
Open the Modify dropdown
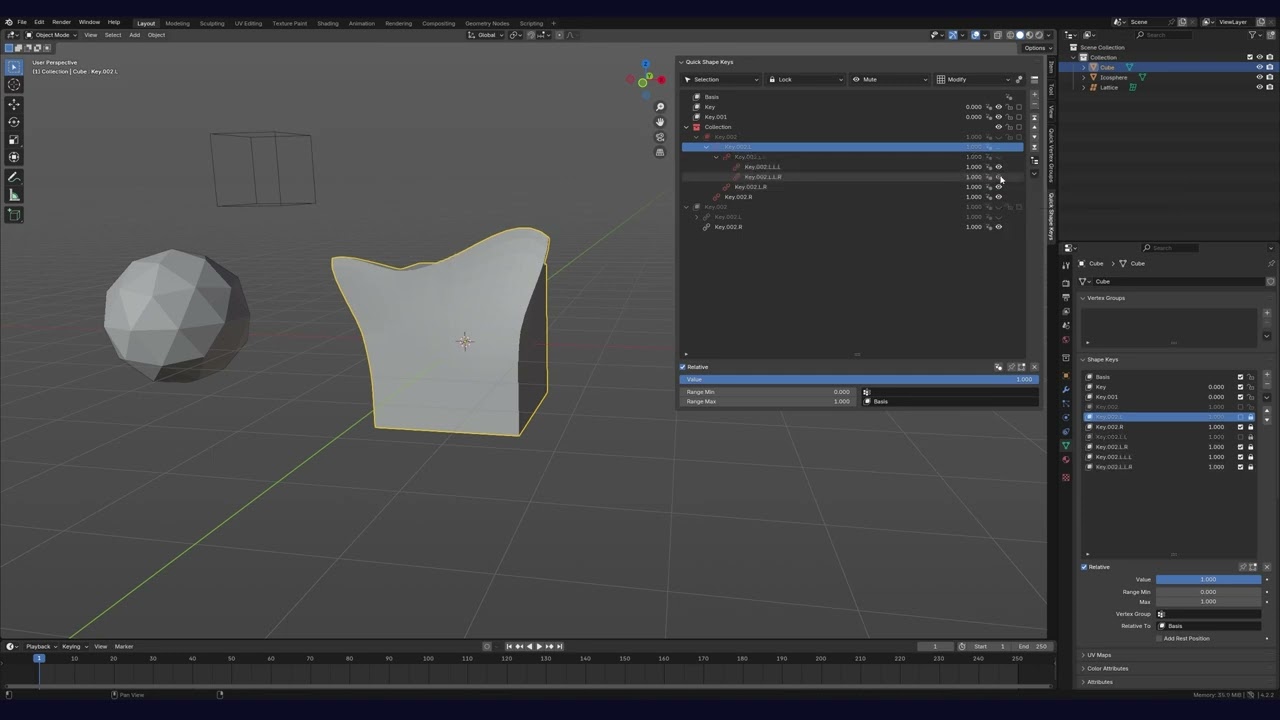click(x=973, y=79)
